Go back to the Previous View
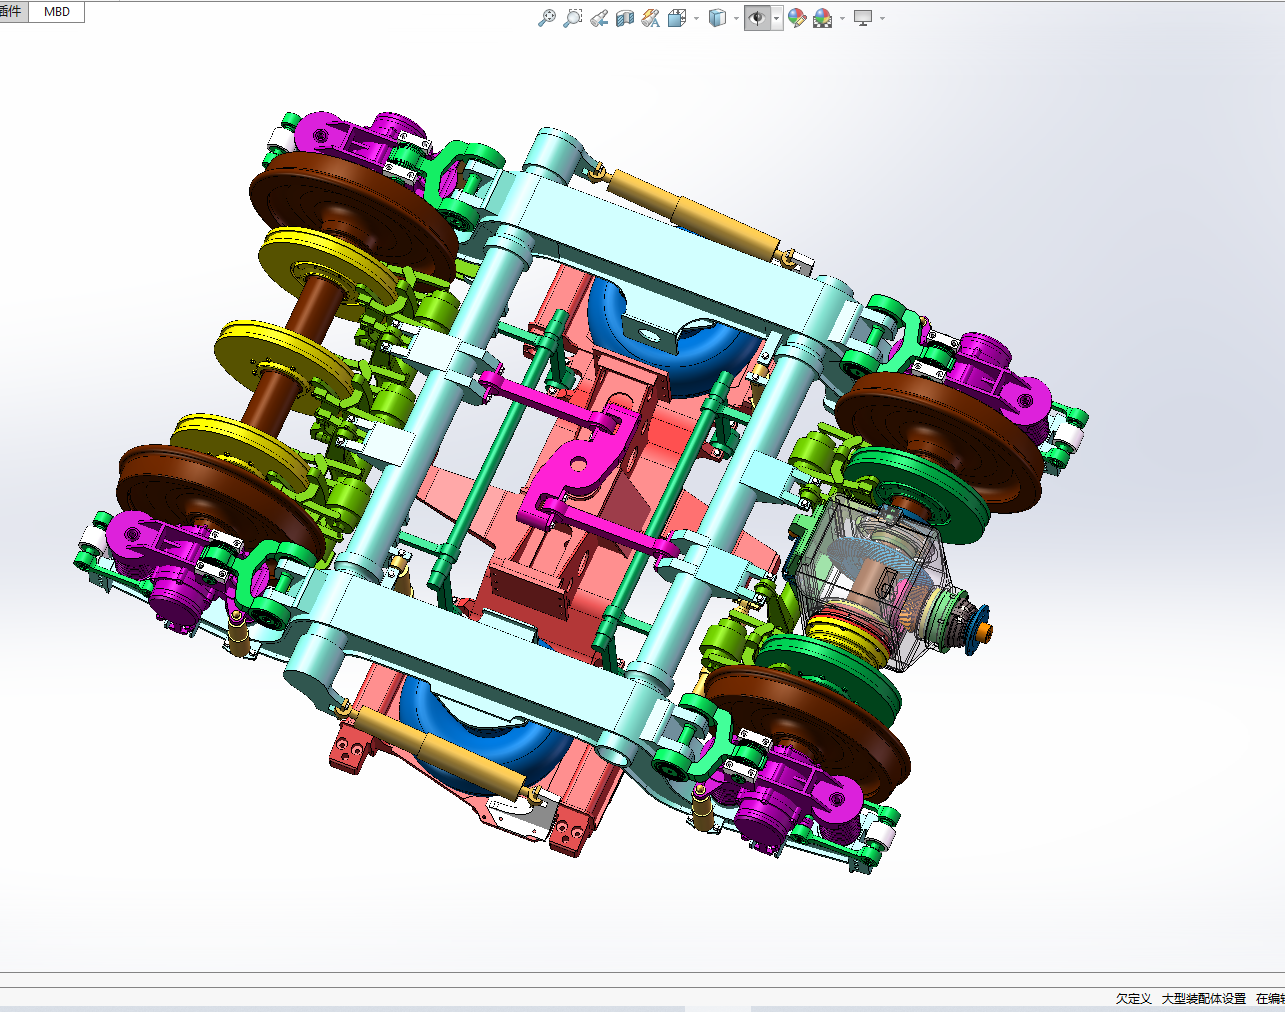The height and width of the screenshot is (1012, 1285). click(598, 18)
